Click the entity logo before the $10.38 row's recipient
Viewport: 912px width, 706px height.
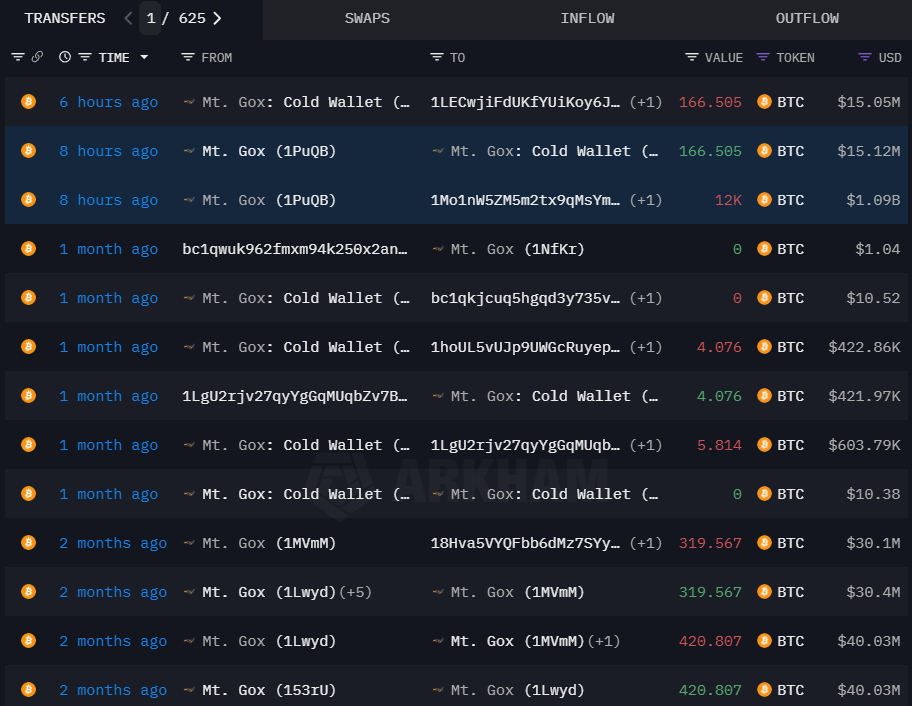pyautogui.click(x=437, y=494)
